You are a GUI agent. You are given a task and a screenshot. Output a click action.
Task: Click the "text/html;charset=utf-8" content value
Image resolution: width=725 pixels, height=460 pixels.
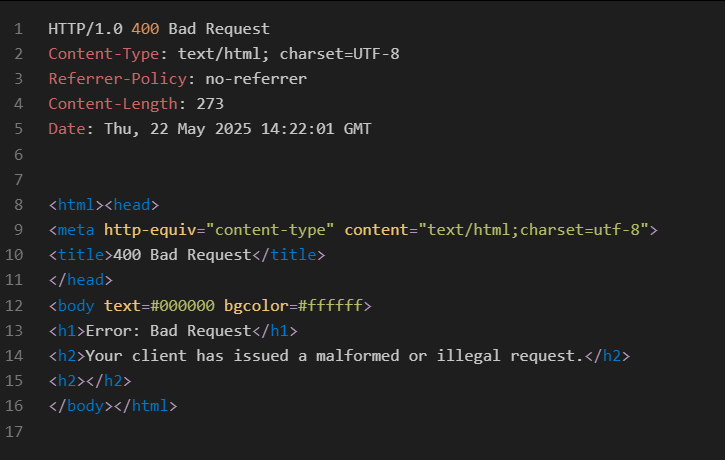[538, 230]
